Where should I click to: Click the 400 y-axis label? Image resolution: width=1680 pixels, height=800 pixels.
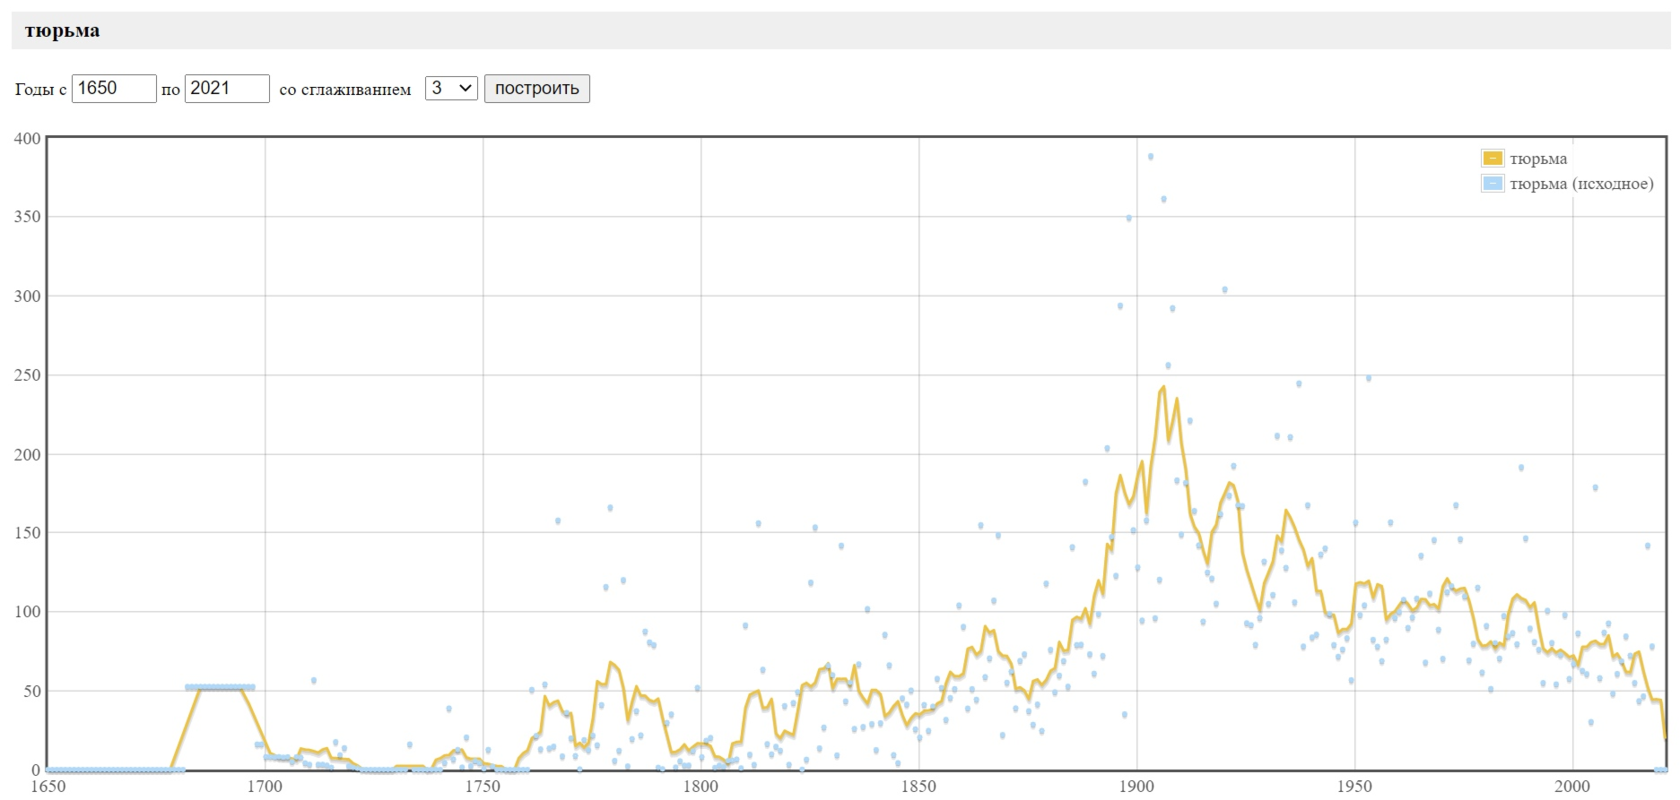click(x=28, y=139)
